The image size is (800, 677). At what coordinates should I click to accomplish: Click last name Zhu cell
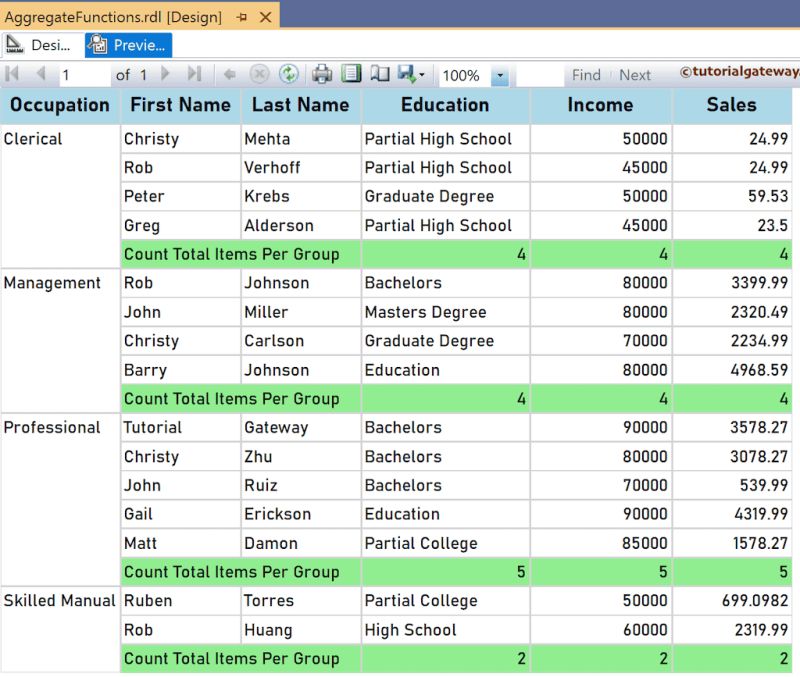[301, 457]
